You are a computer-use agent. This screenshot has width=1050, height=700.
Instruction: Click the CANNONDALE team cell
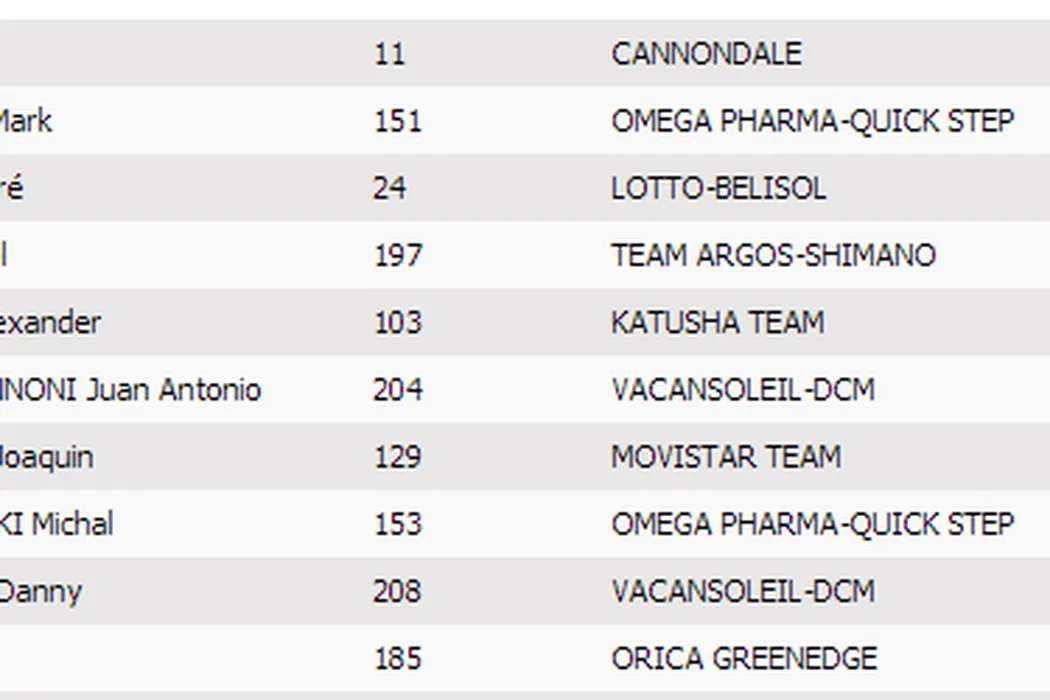(706, 54)
